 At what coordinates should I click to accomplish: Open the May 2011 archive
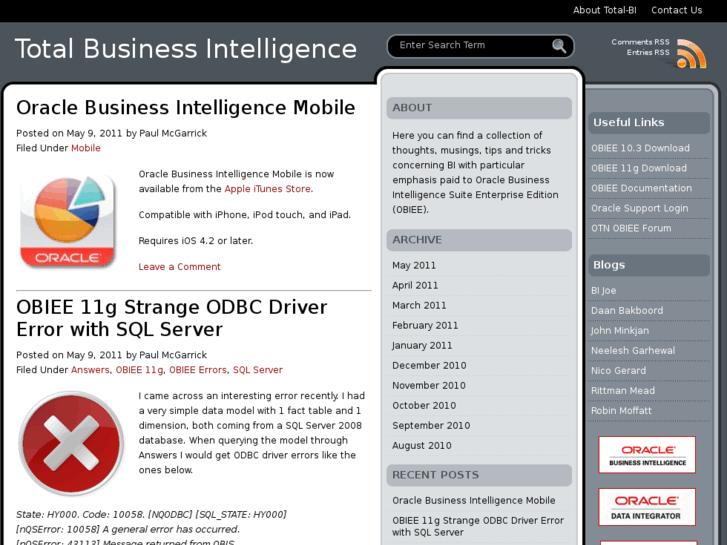pyautogui.click(x=414, y=265)
